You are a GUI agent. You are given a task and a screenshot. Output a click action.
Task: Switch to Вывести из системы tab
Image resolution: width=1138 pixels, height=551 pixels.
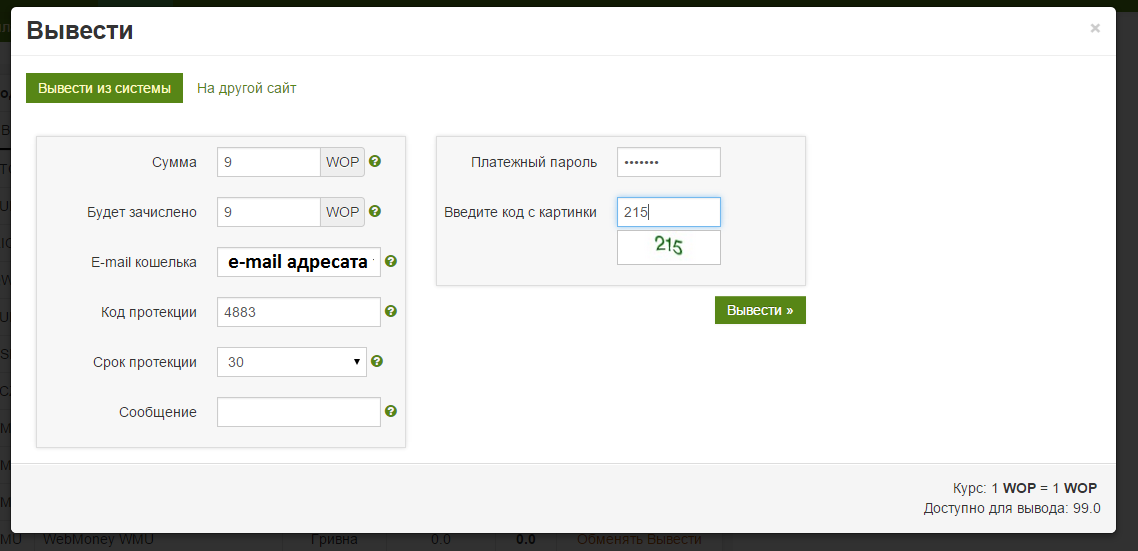(x=105, y=88)
